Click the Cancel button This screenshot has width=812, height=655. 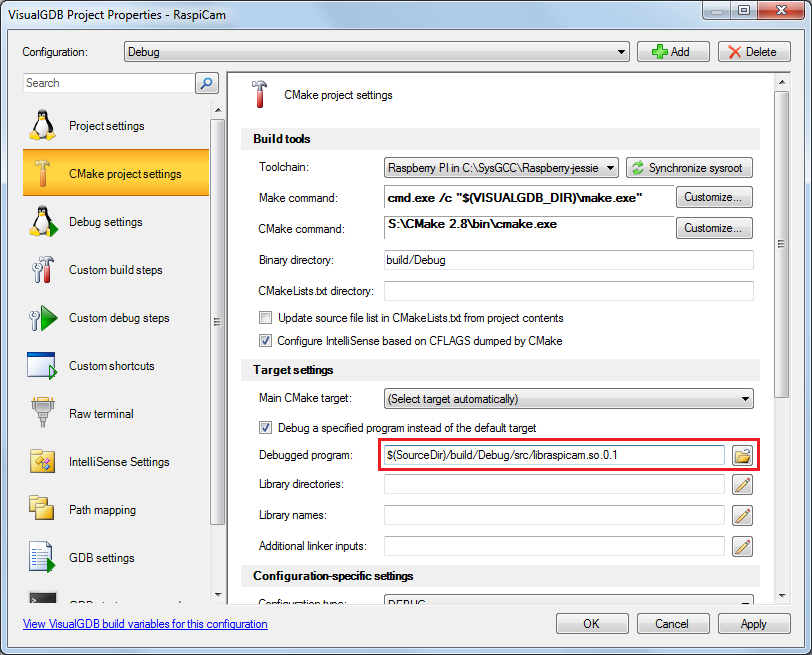(673, 623)
